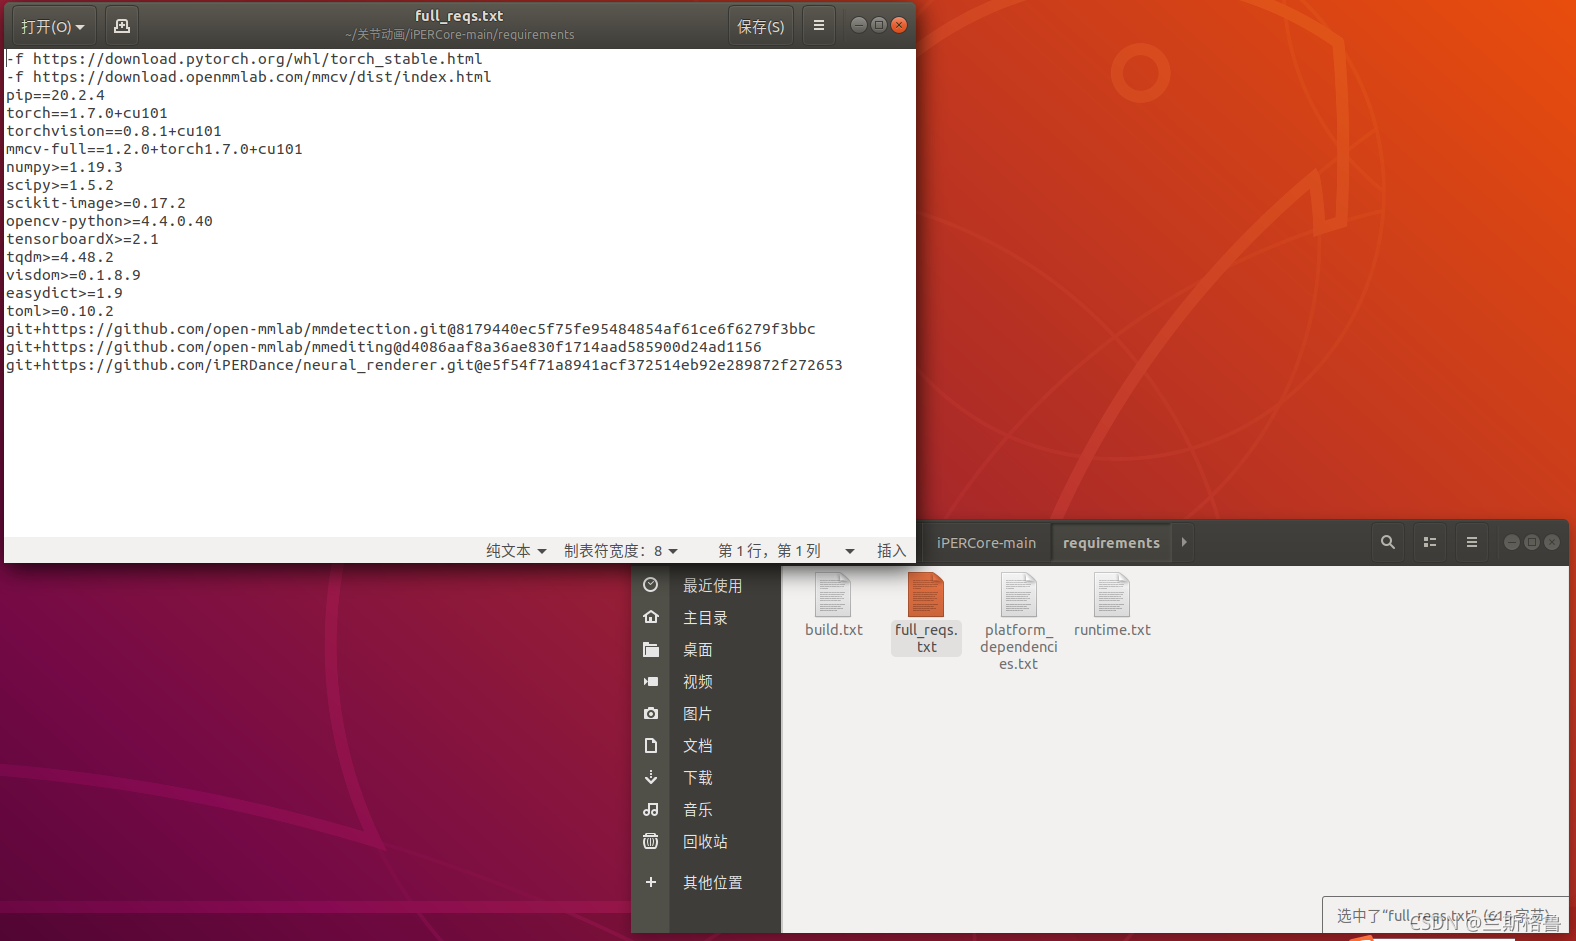
Task: Click the full_reqs.txt title in gedit header
Action: click(459, 16)
